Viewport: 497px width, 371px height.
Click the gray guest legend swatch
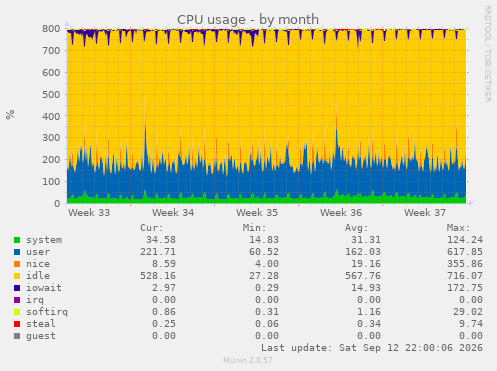click(x=17, y=336)
